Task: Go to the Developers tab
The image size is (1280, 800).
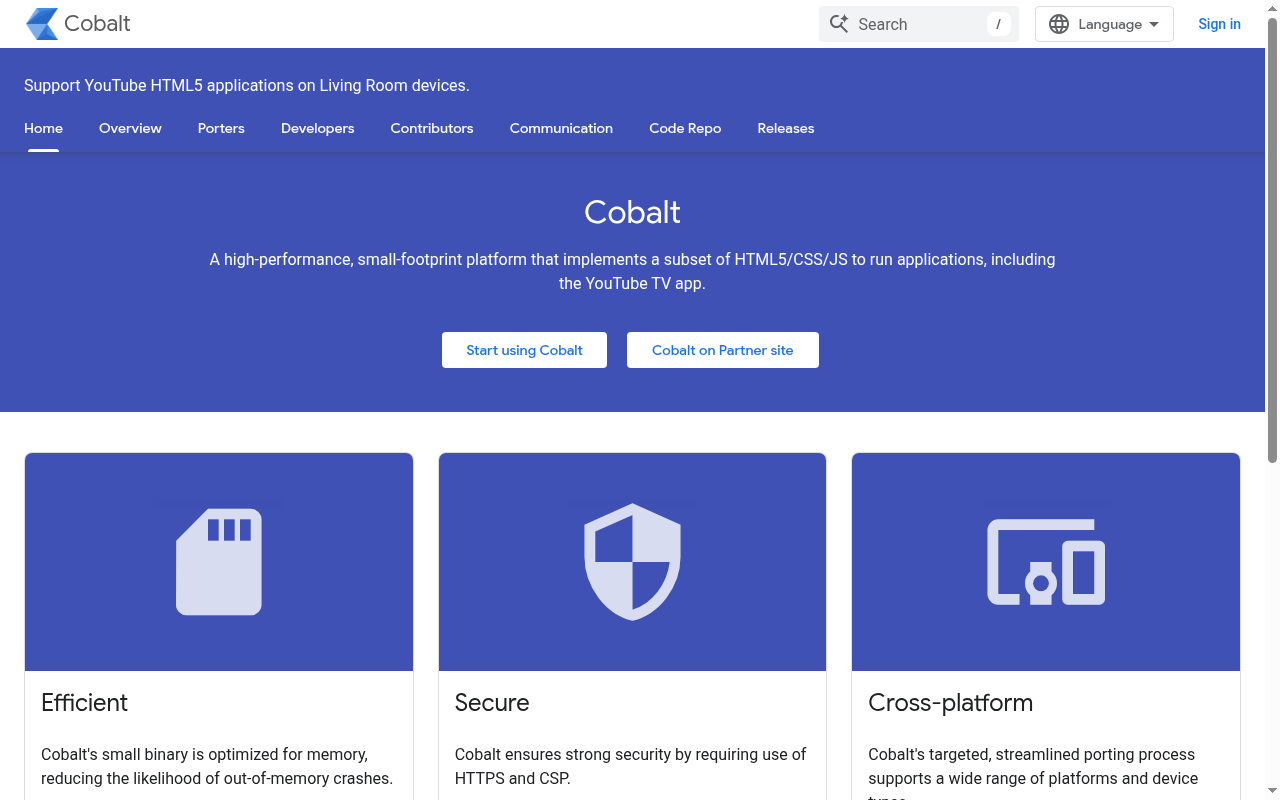Action: pyautogui.click(x=318, y=128)
